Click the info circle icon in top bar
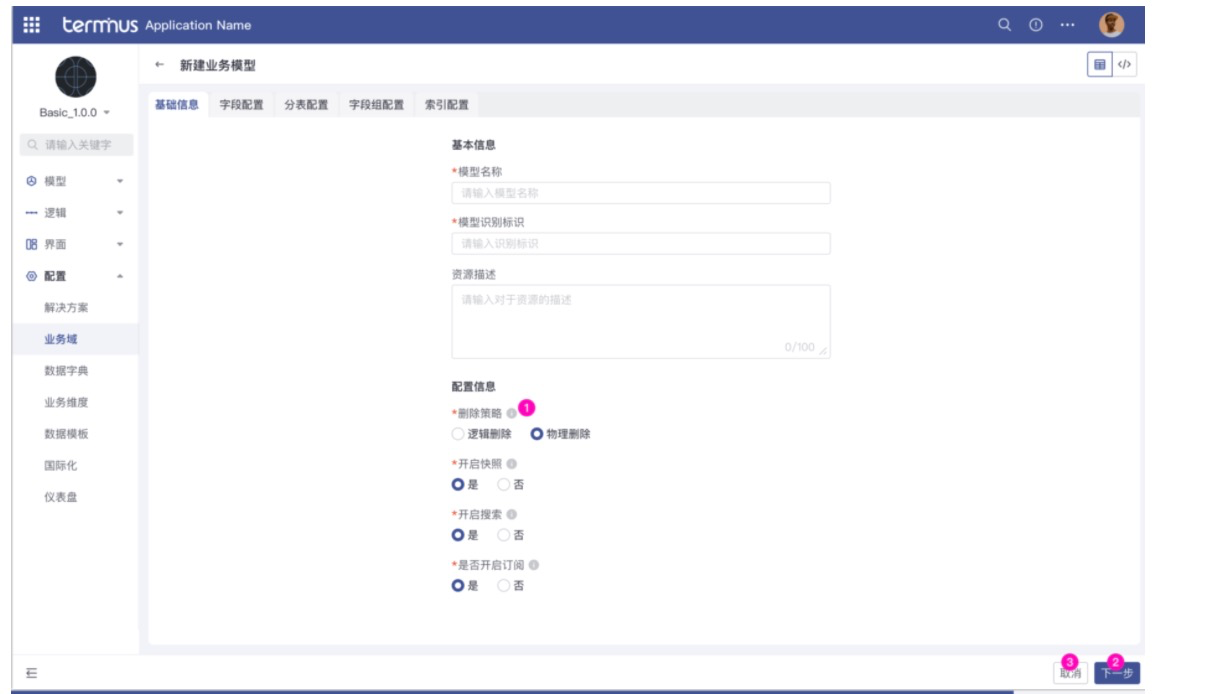1216x694 pixels. pyautogui.click(x=1035, y=25)
